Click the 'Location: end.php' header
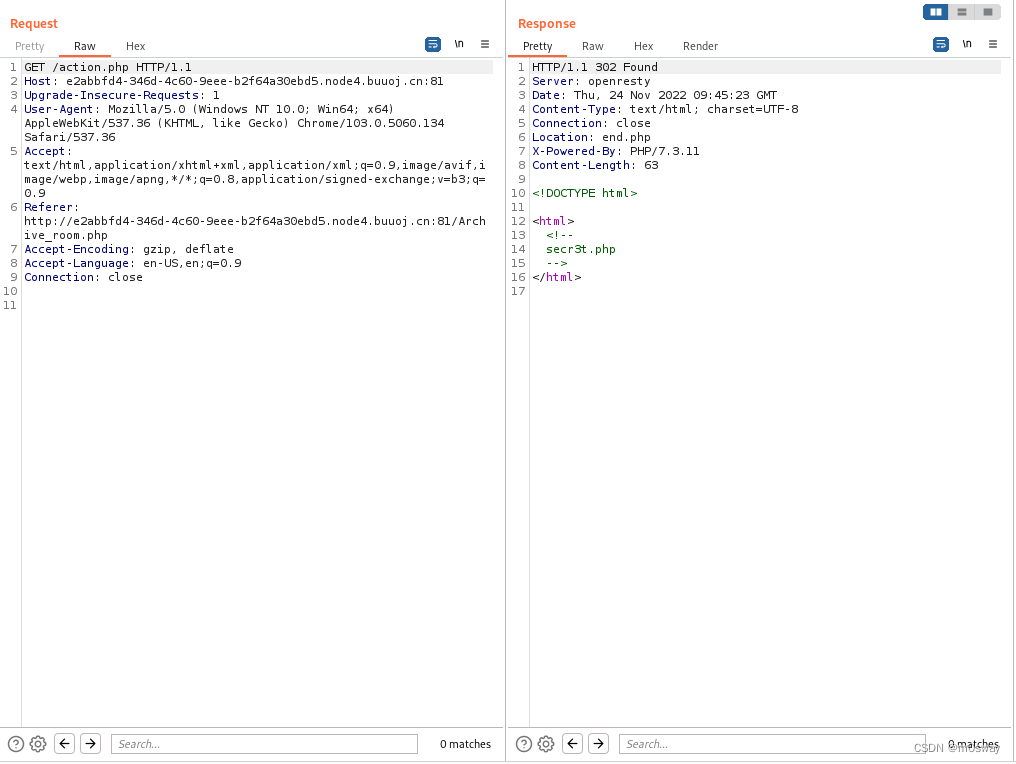 click(x=591, y=137)
